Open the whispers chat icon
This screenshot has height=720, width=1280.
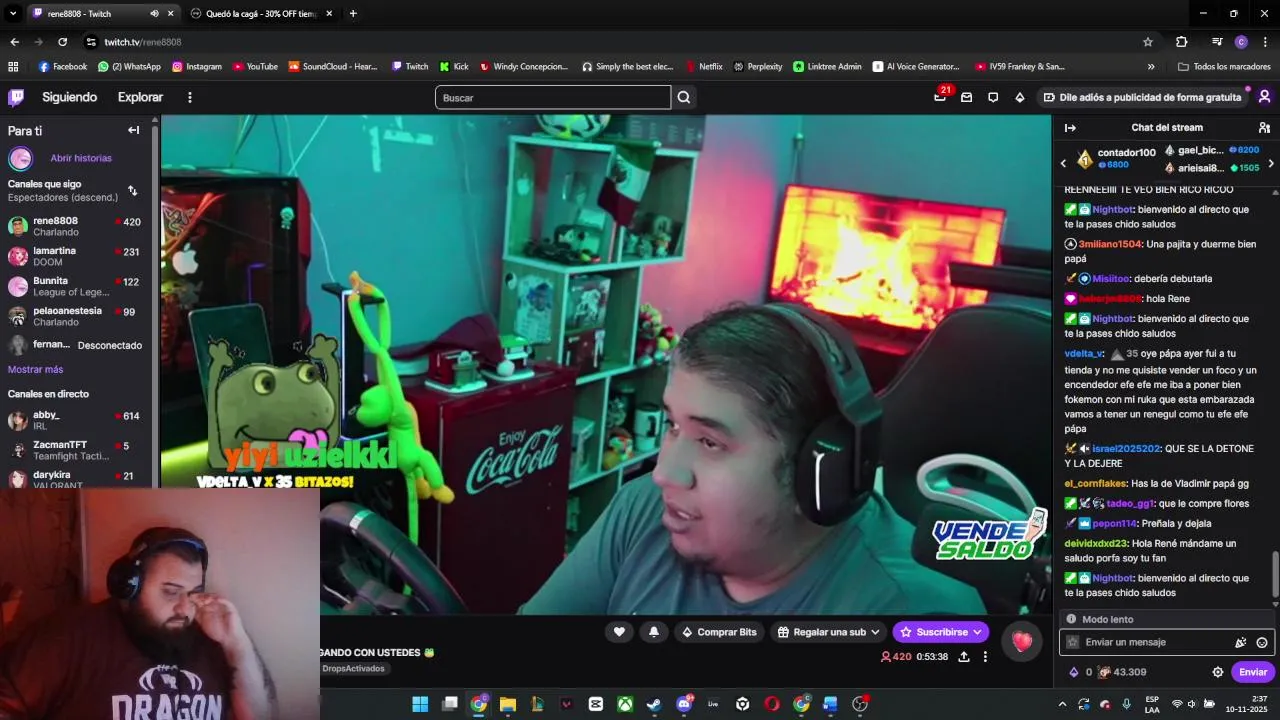tap(993, 97)
